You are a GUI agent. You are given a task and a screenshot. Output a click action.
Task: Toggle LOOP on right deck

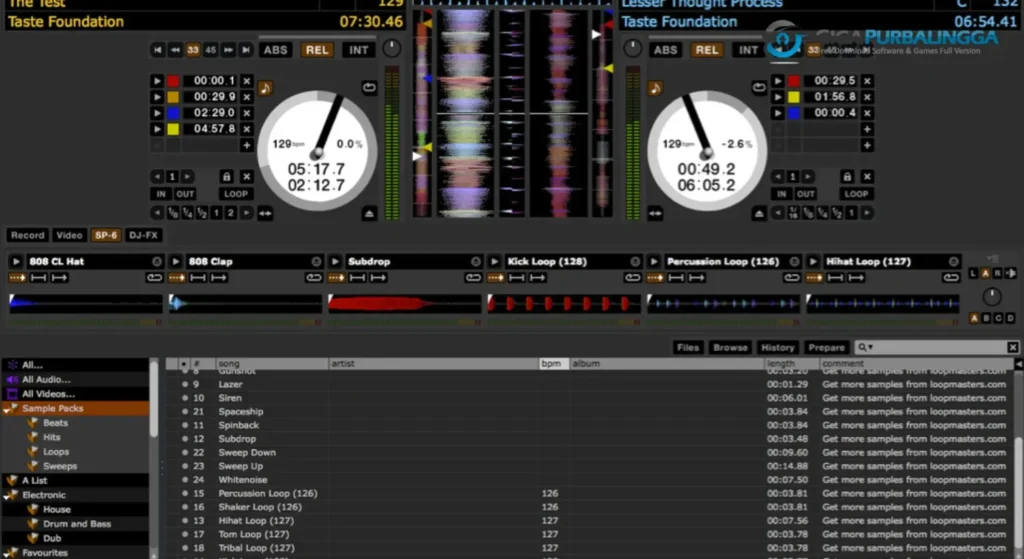[x=856, y=194]
